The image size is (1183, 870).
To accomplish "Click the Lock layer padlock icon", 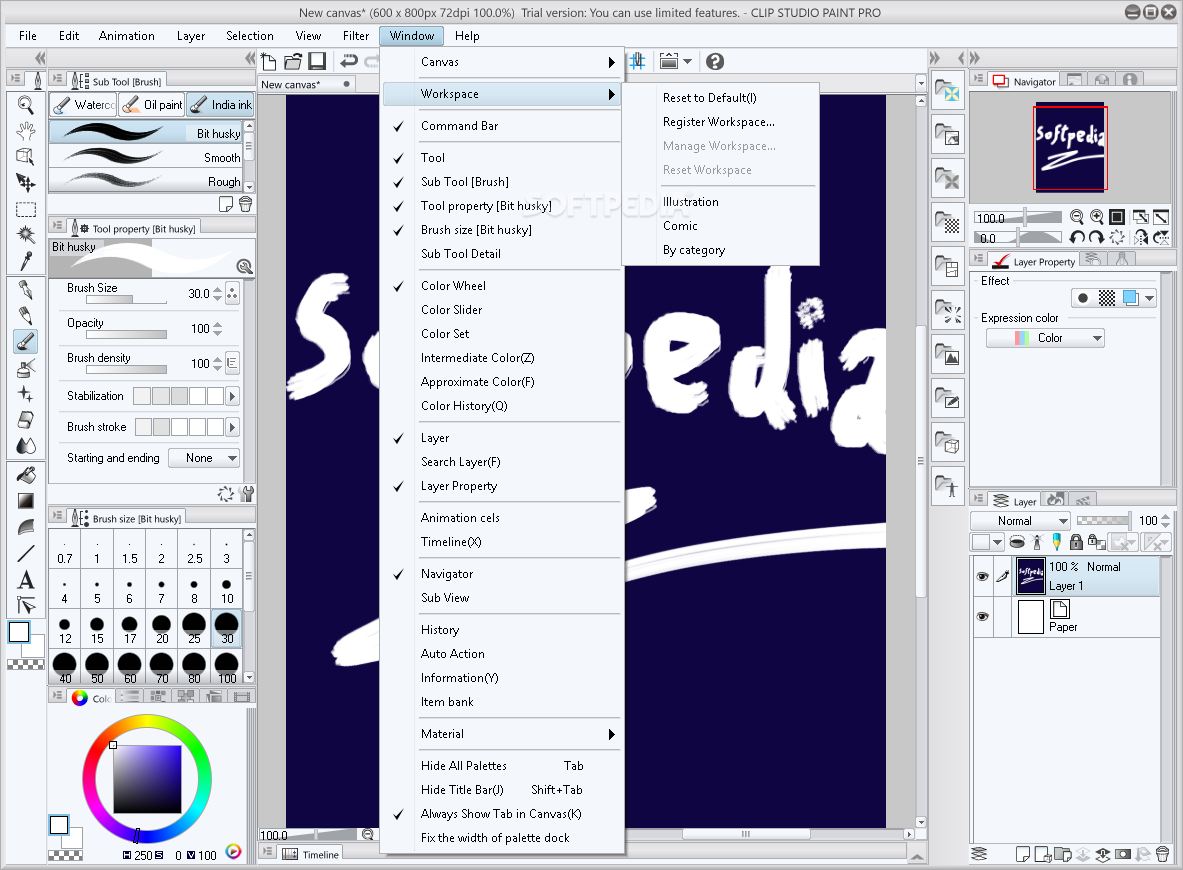I will click(x=1077, y=542).
